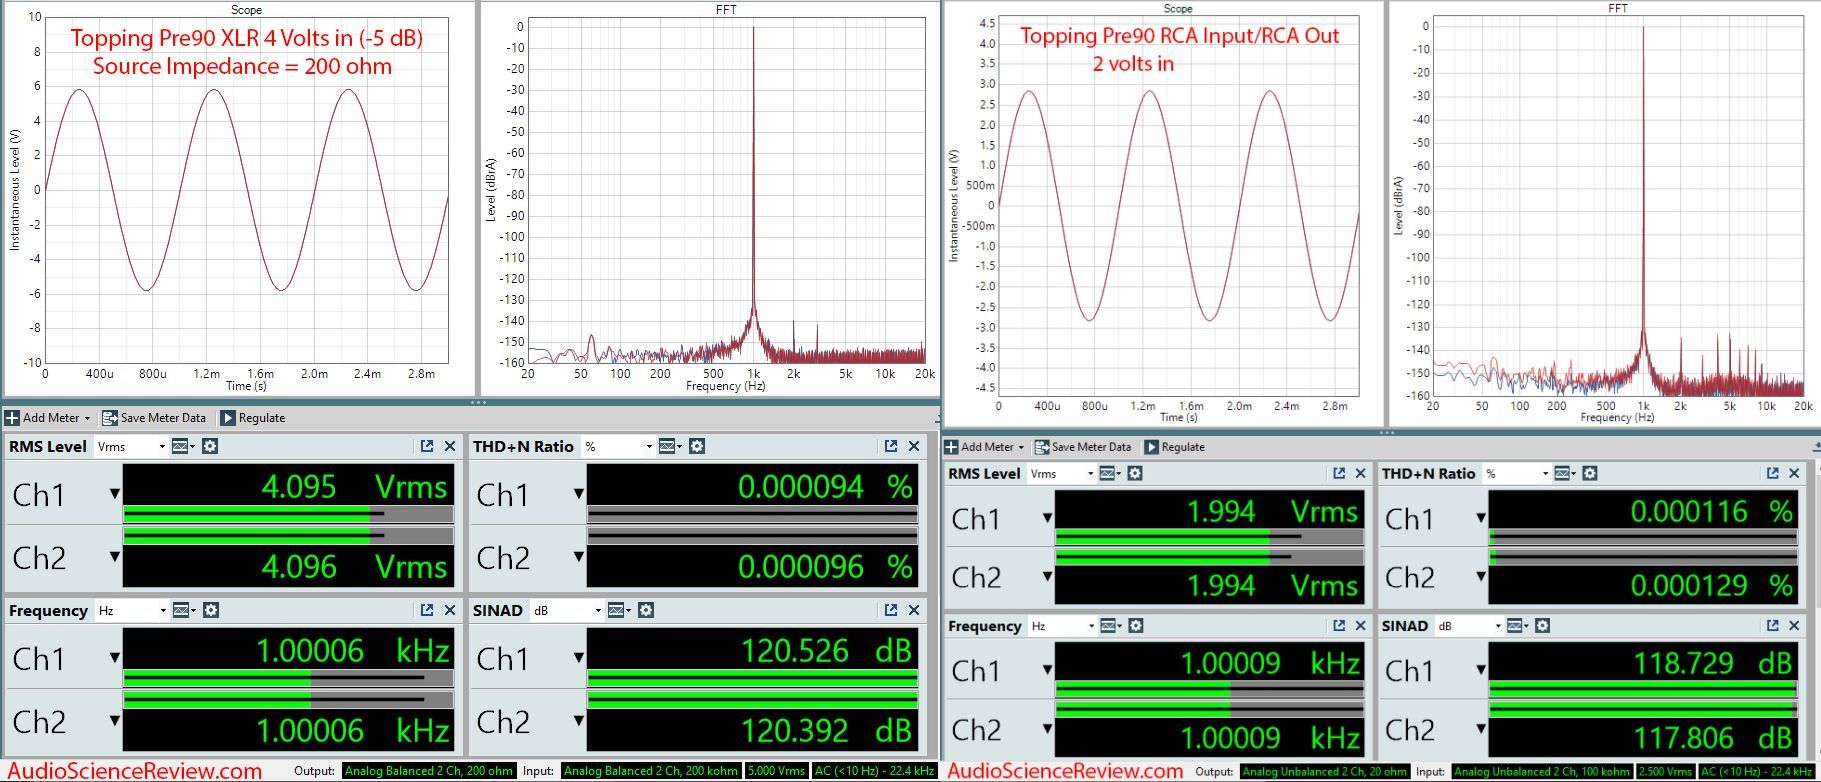Viewport: 1821px width, 782px height.
Task: Click Add Meter in the RCA panel toolbar
Action: pos(986,447)
